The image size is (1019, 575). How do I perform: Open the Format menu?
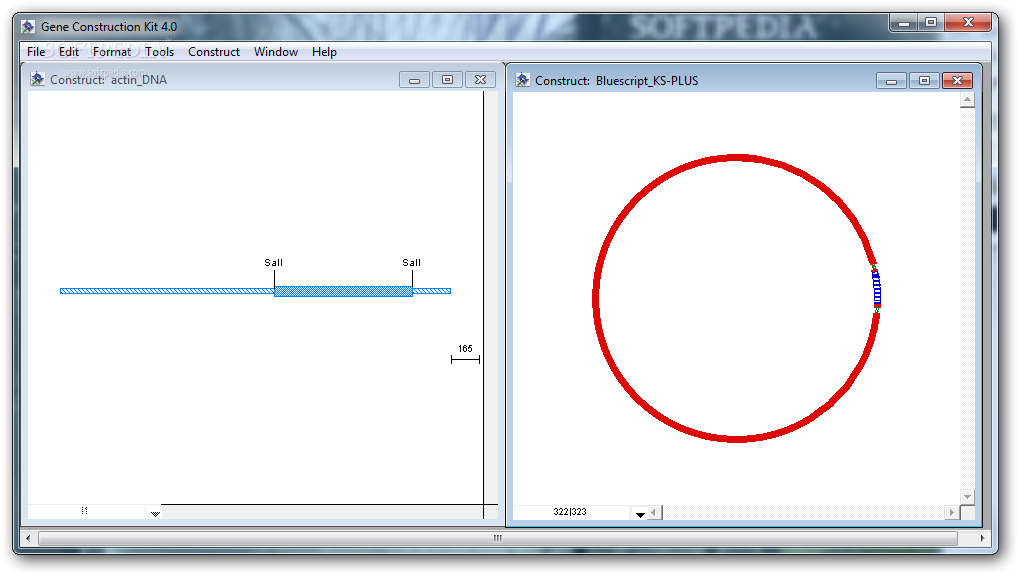[x=112, y=52]
